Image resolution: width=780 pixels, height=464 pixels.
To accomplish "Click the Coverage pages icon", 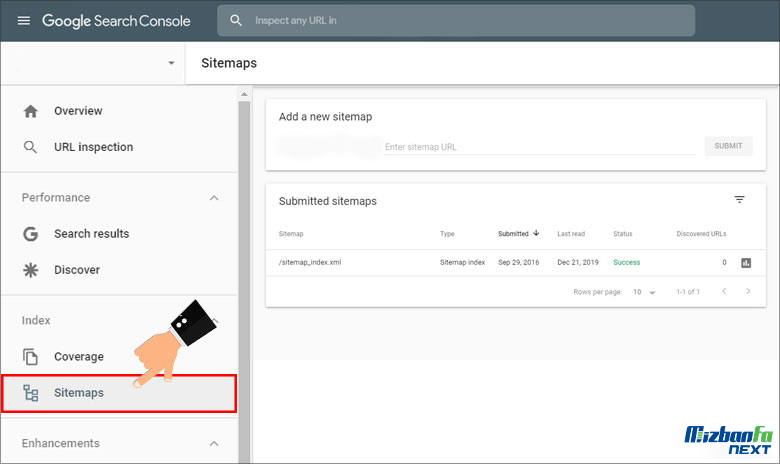I will coord(30,357).
